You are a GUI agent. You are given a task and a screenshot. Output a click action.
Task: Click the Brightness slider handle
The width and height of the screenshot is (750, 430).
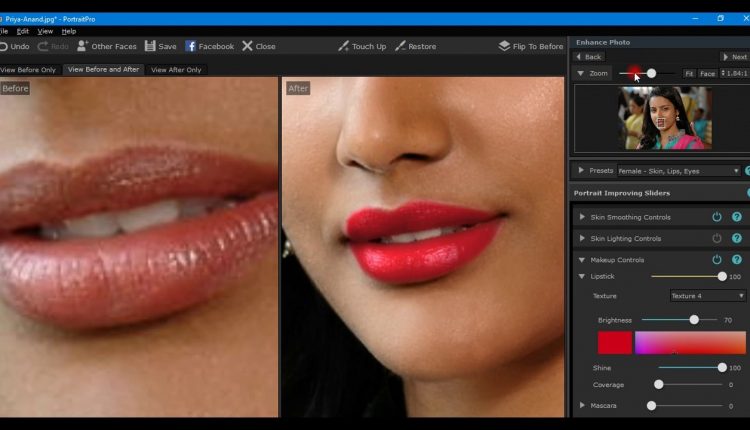point(694,320)
